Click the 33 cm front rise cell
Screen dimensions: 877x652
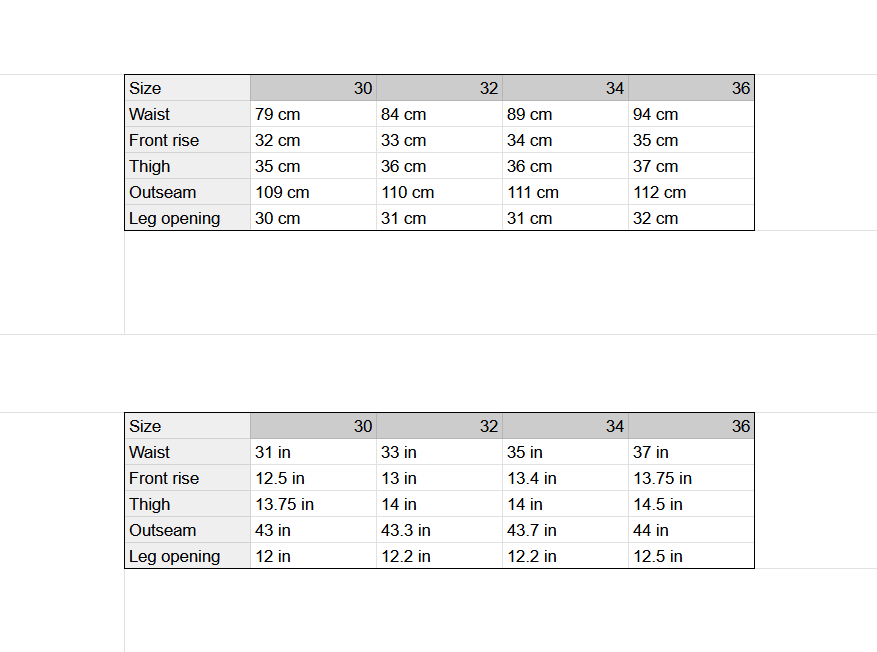pos(404,141)
